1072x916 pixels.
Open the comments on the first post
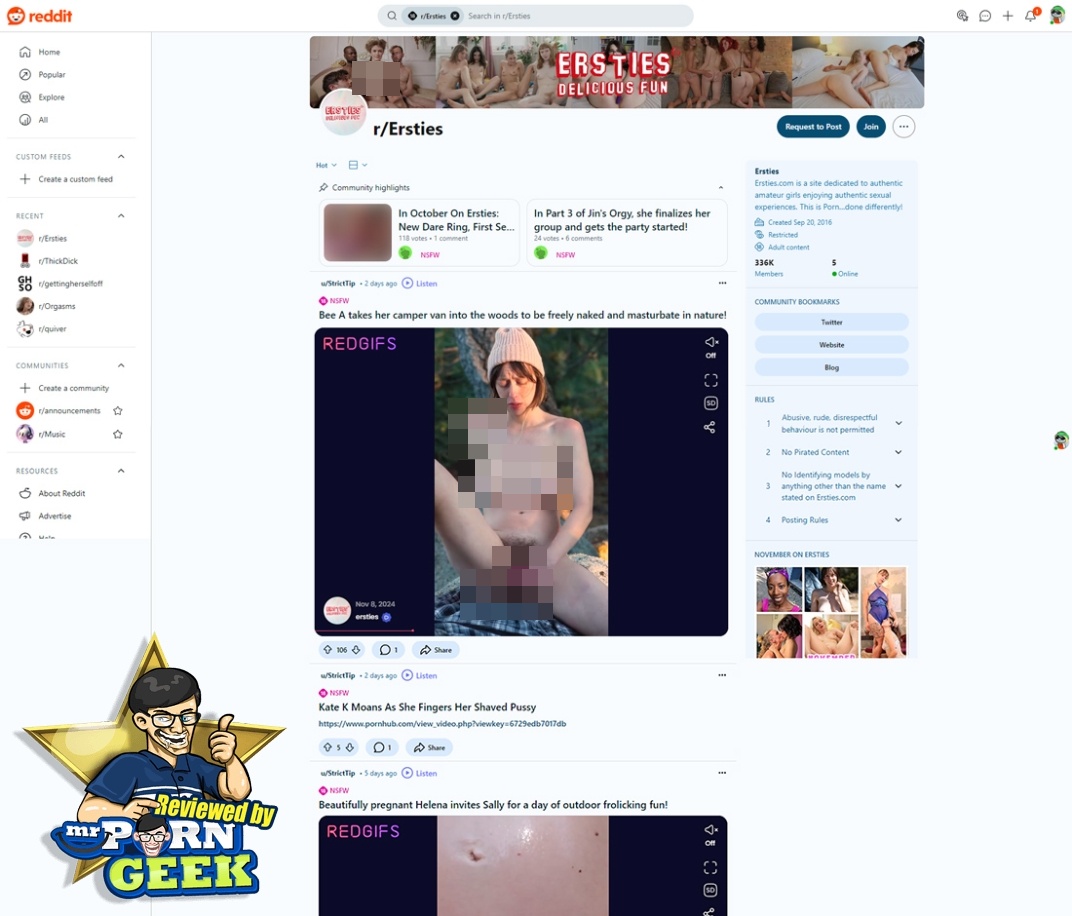(388, 650)
